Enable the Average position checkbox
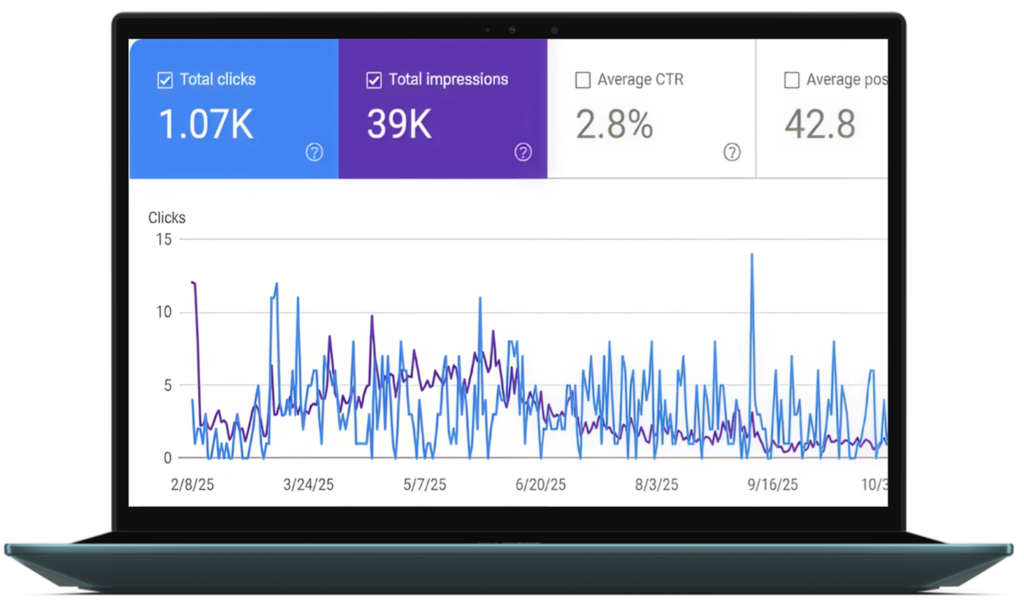1024x603 pixels. pyautogui.click(x=792, y=80)
